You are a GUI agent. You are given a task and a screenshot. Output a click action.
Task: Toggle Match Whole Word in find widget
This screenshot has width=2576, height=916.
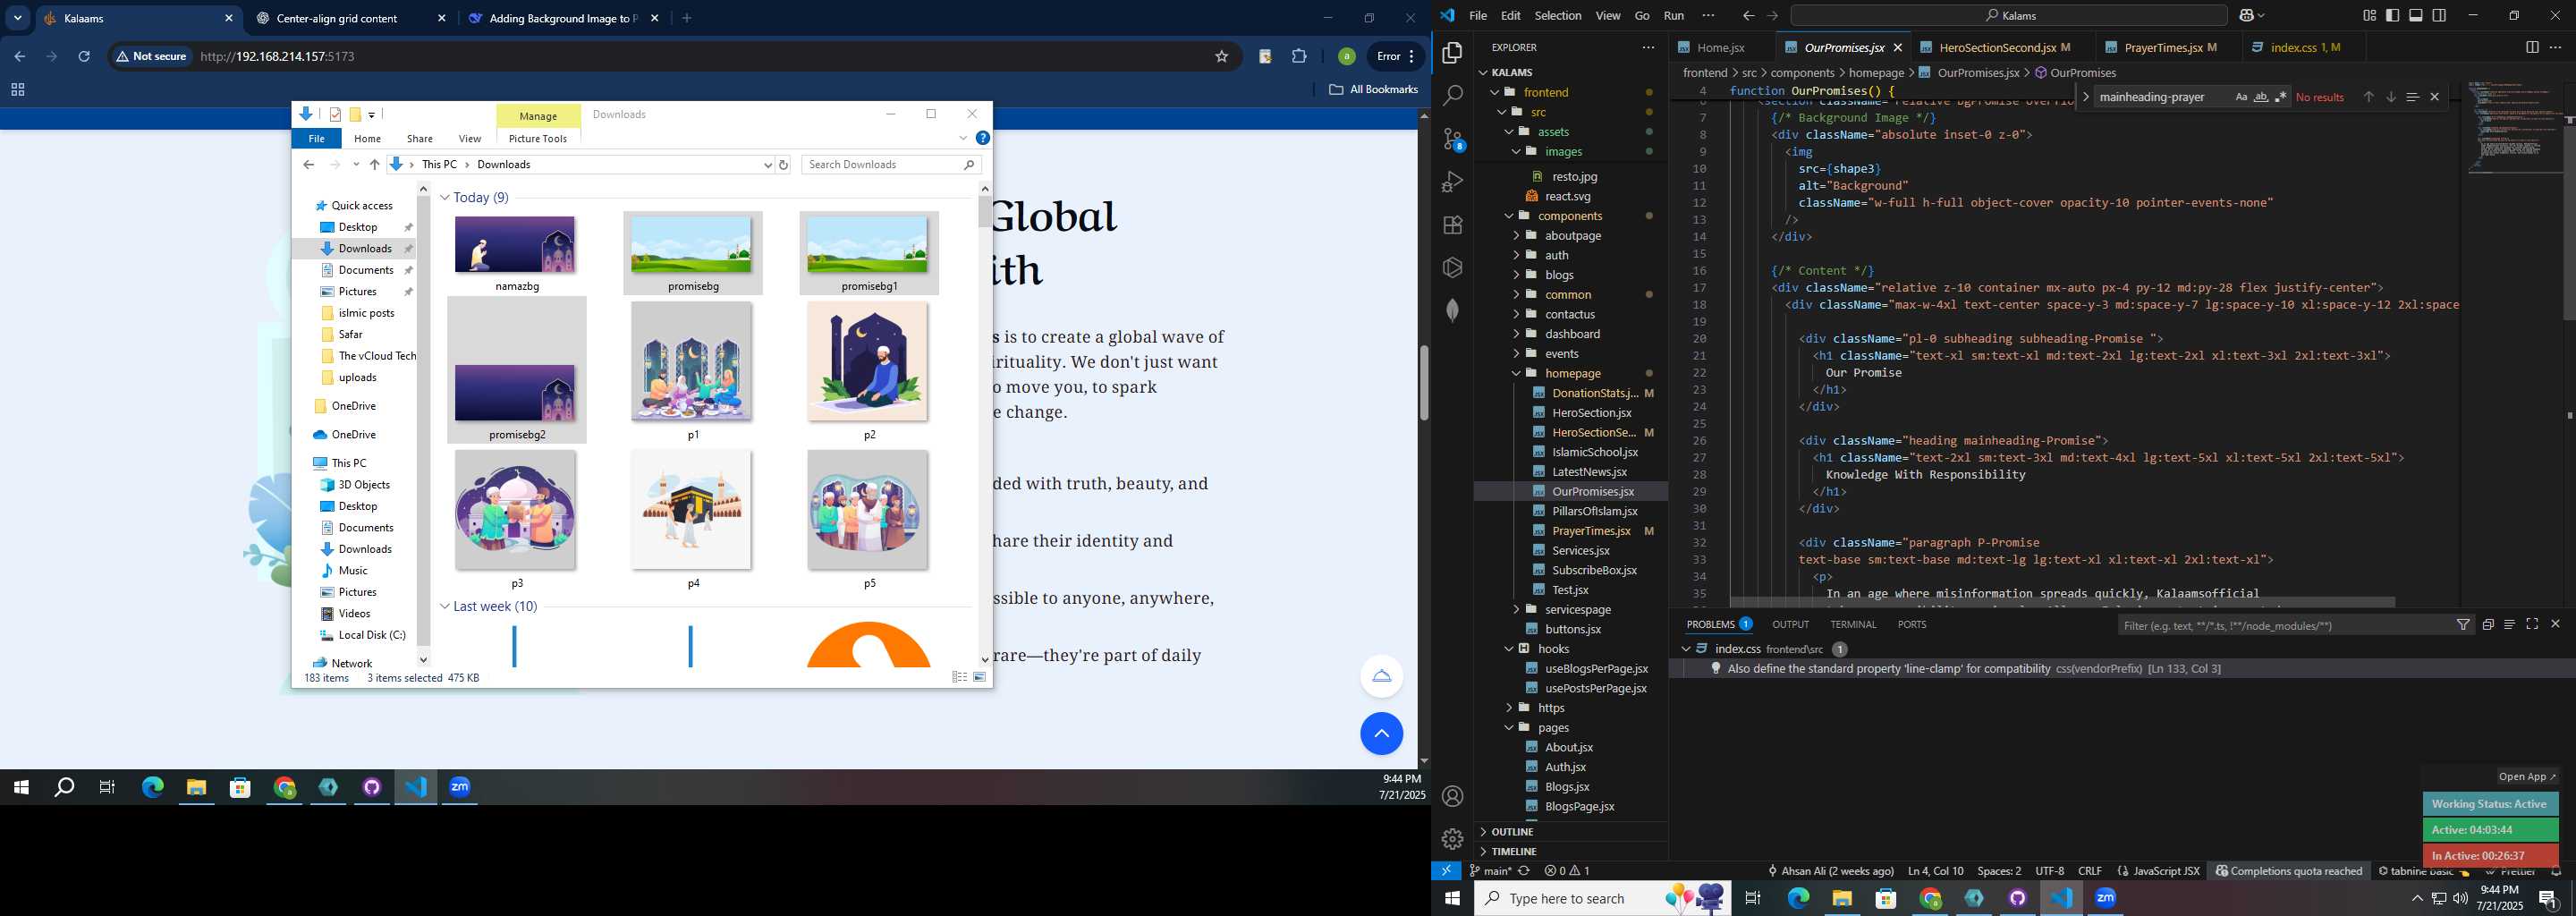click(x=2260, y=97)
